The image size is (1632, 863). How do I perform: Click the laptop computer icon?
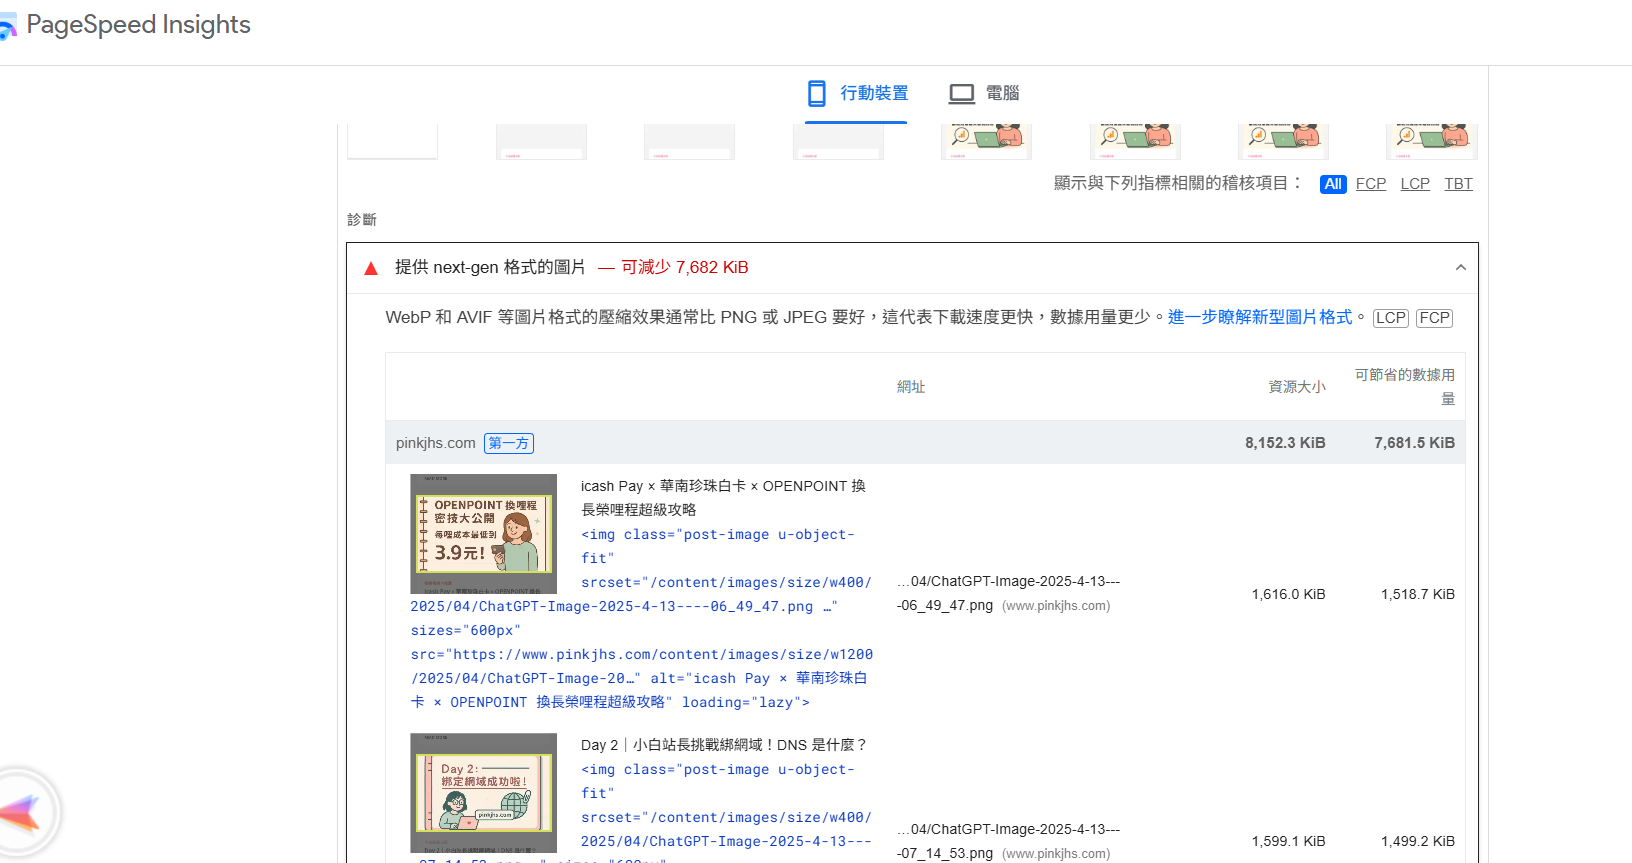click(x=962, y=94)
